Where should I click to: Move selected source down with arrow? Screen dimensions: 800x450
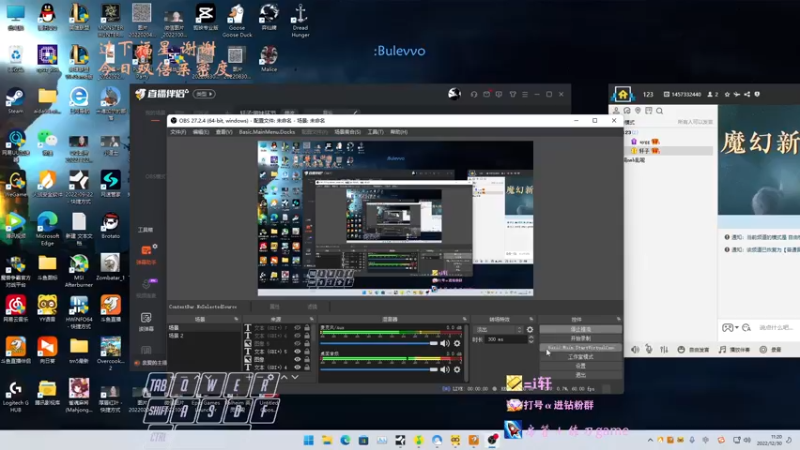pyautogui.click(x=295, y=377)
